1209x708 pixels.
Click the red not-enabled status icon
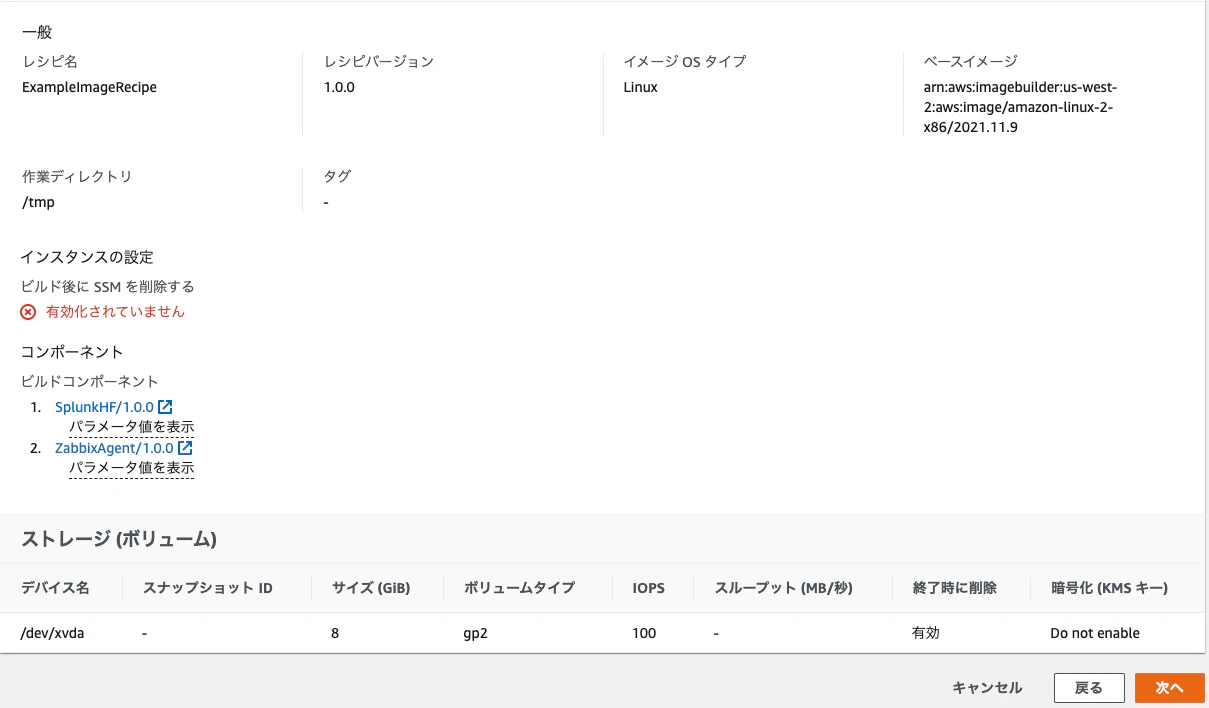tap(28, 312)
